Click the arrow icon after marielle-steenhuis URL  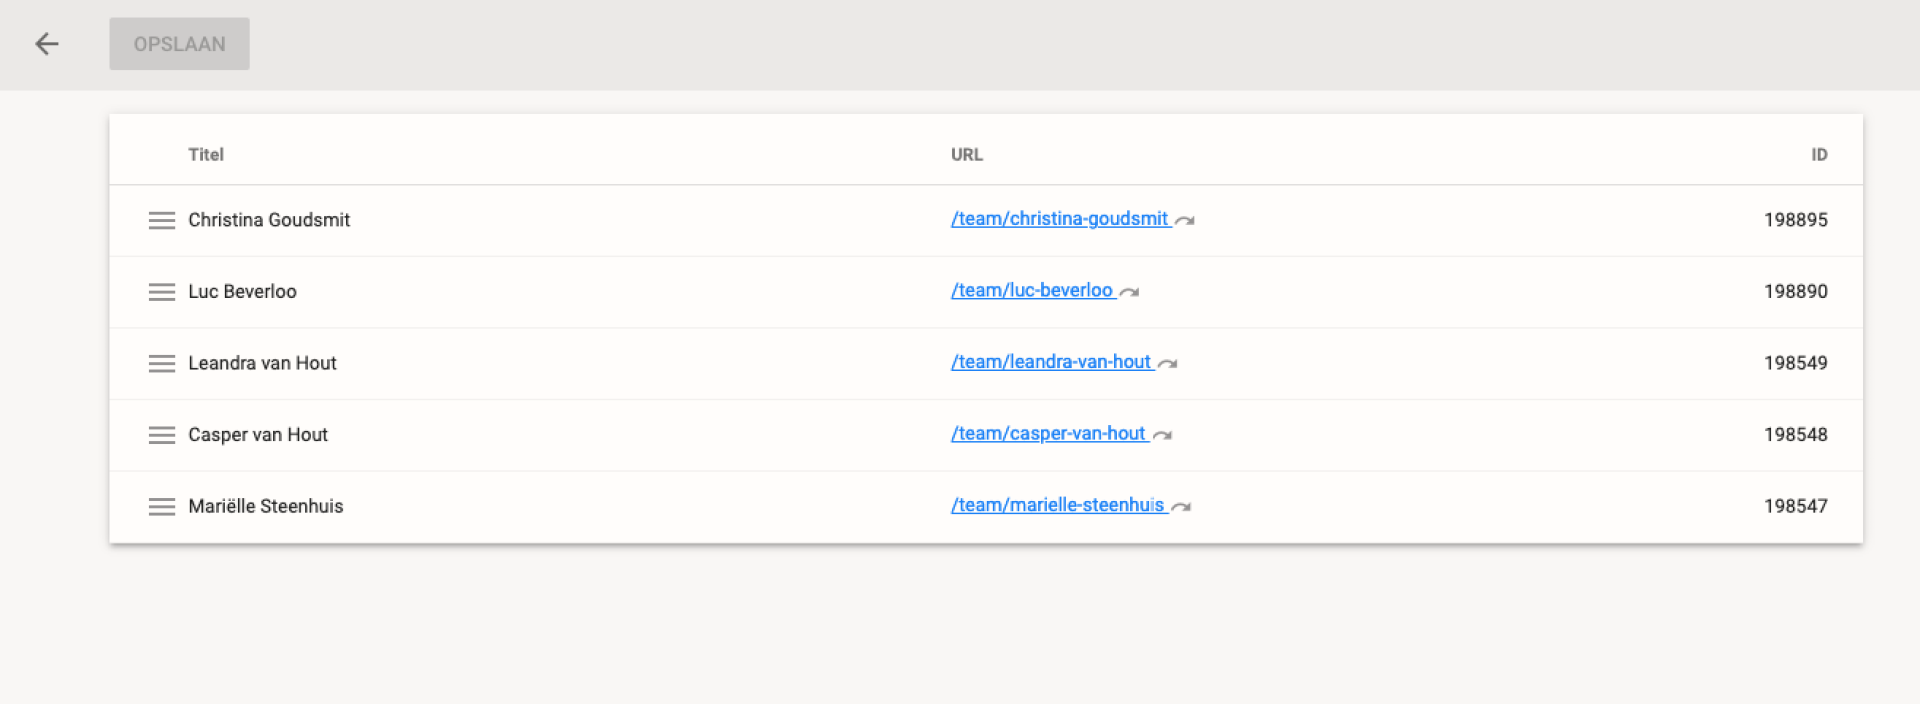[x=1181, y=507]
